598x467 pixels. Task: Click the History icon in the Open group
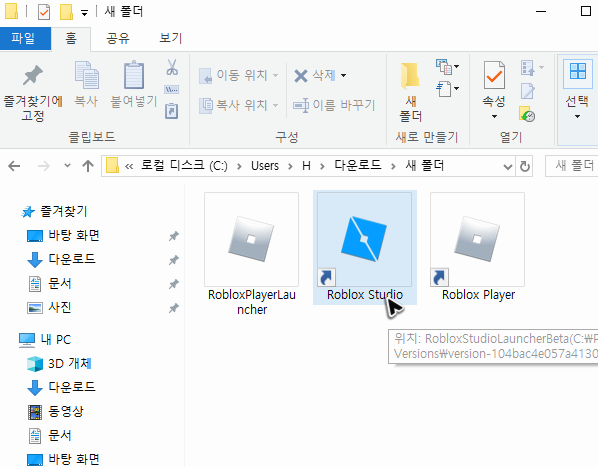tap(527, 114)
